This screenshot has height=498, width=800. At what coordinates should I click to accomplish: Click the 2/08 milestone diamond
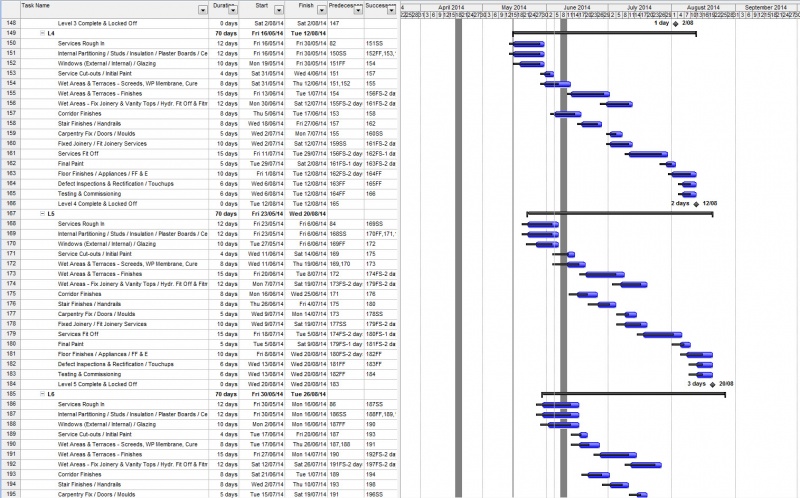[x=676, y=24]
